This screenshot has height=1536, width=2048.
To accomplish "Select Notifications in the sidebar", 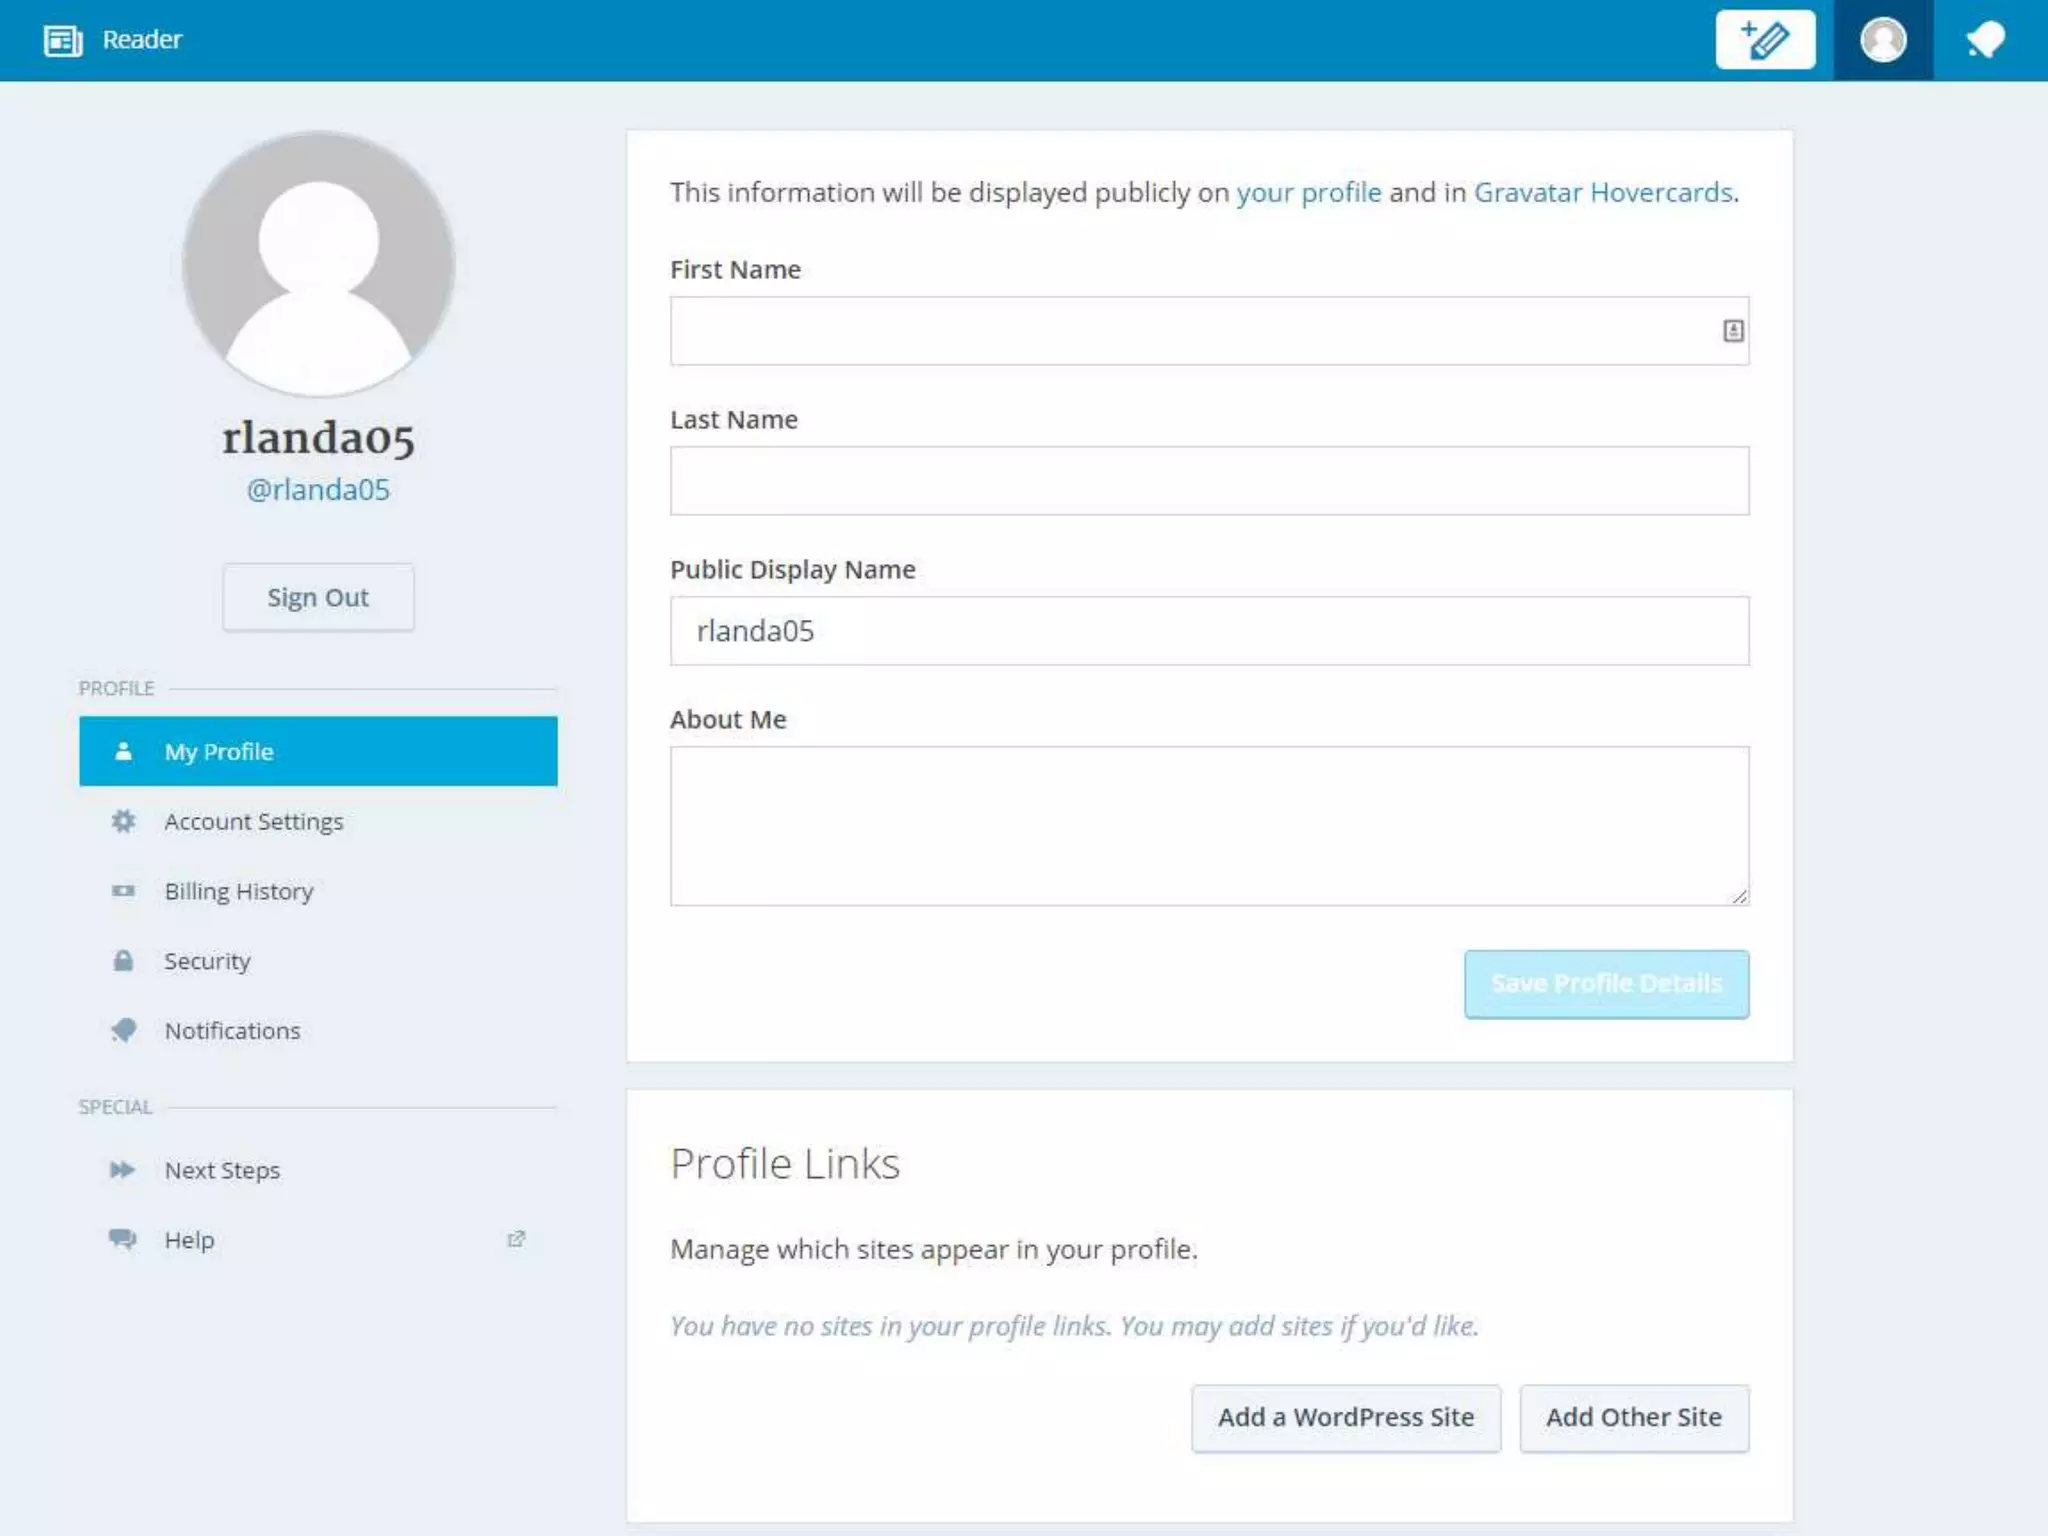I will (x=232, y=1031).
